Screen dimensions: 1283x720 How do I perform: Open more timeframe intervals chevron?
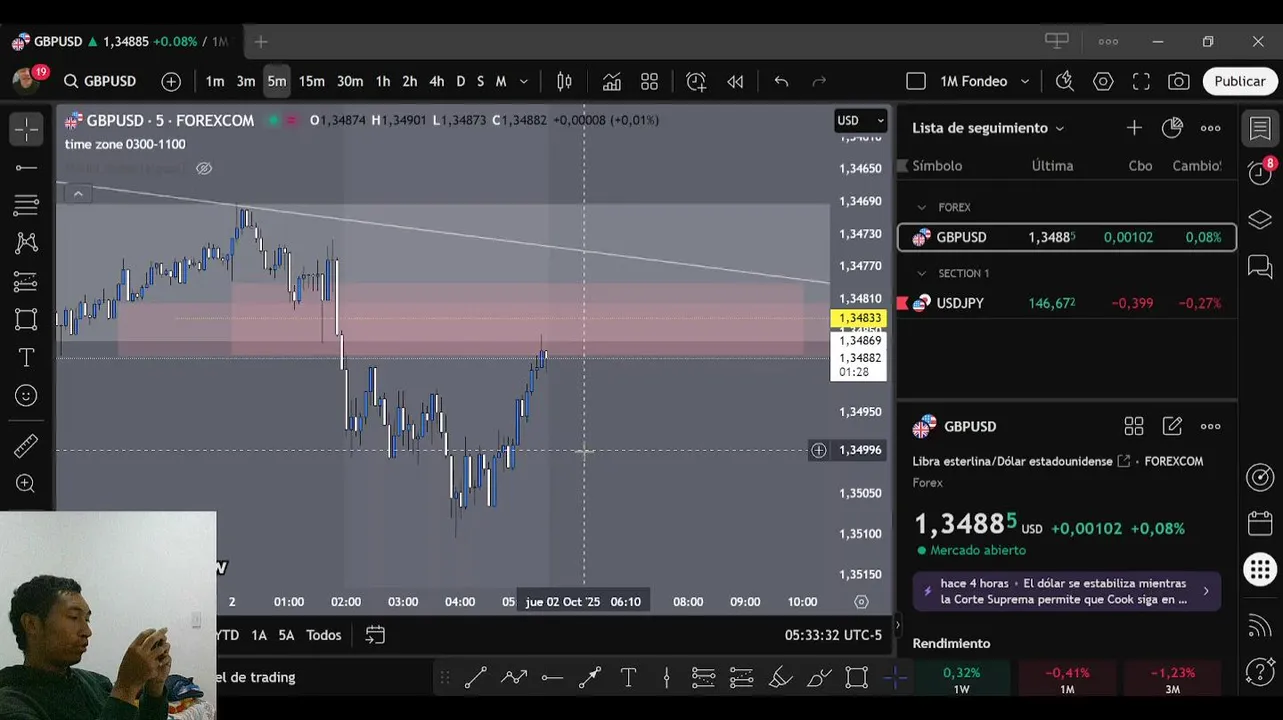(523, 81)
